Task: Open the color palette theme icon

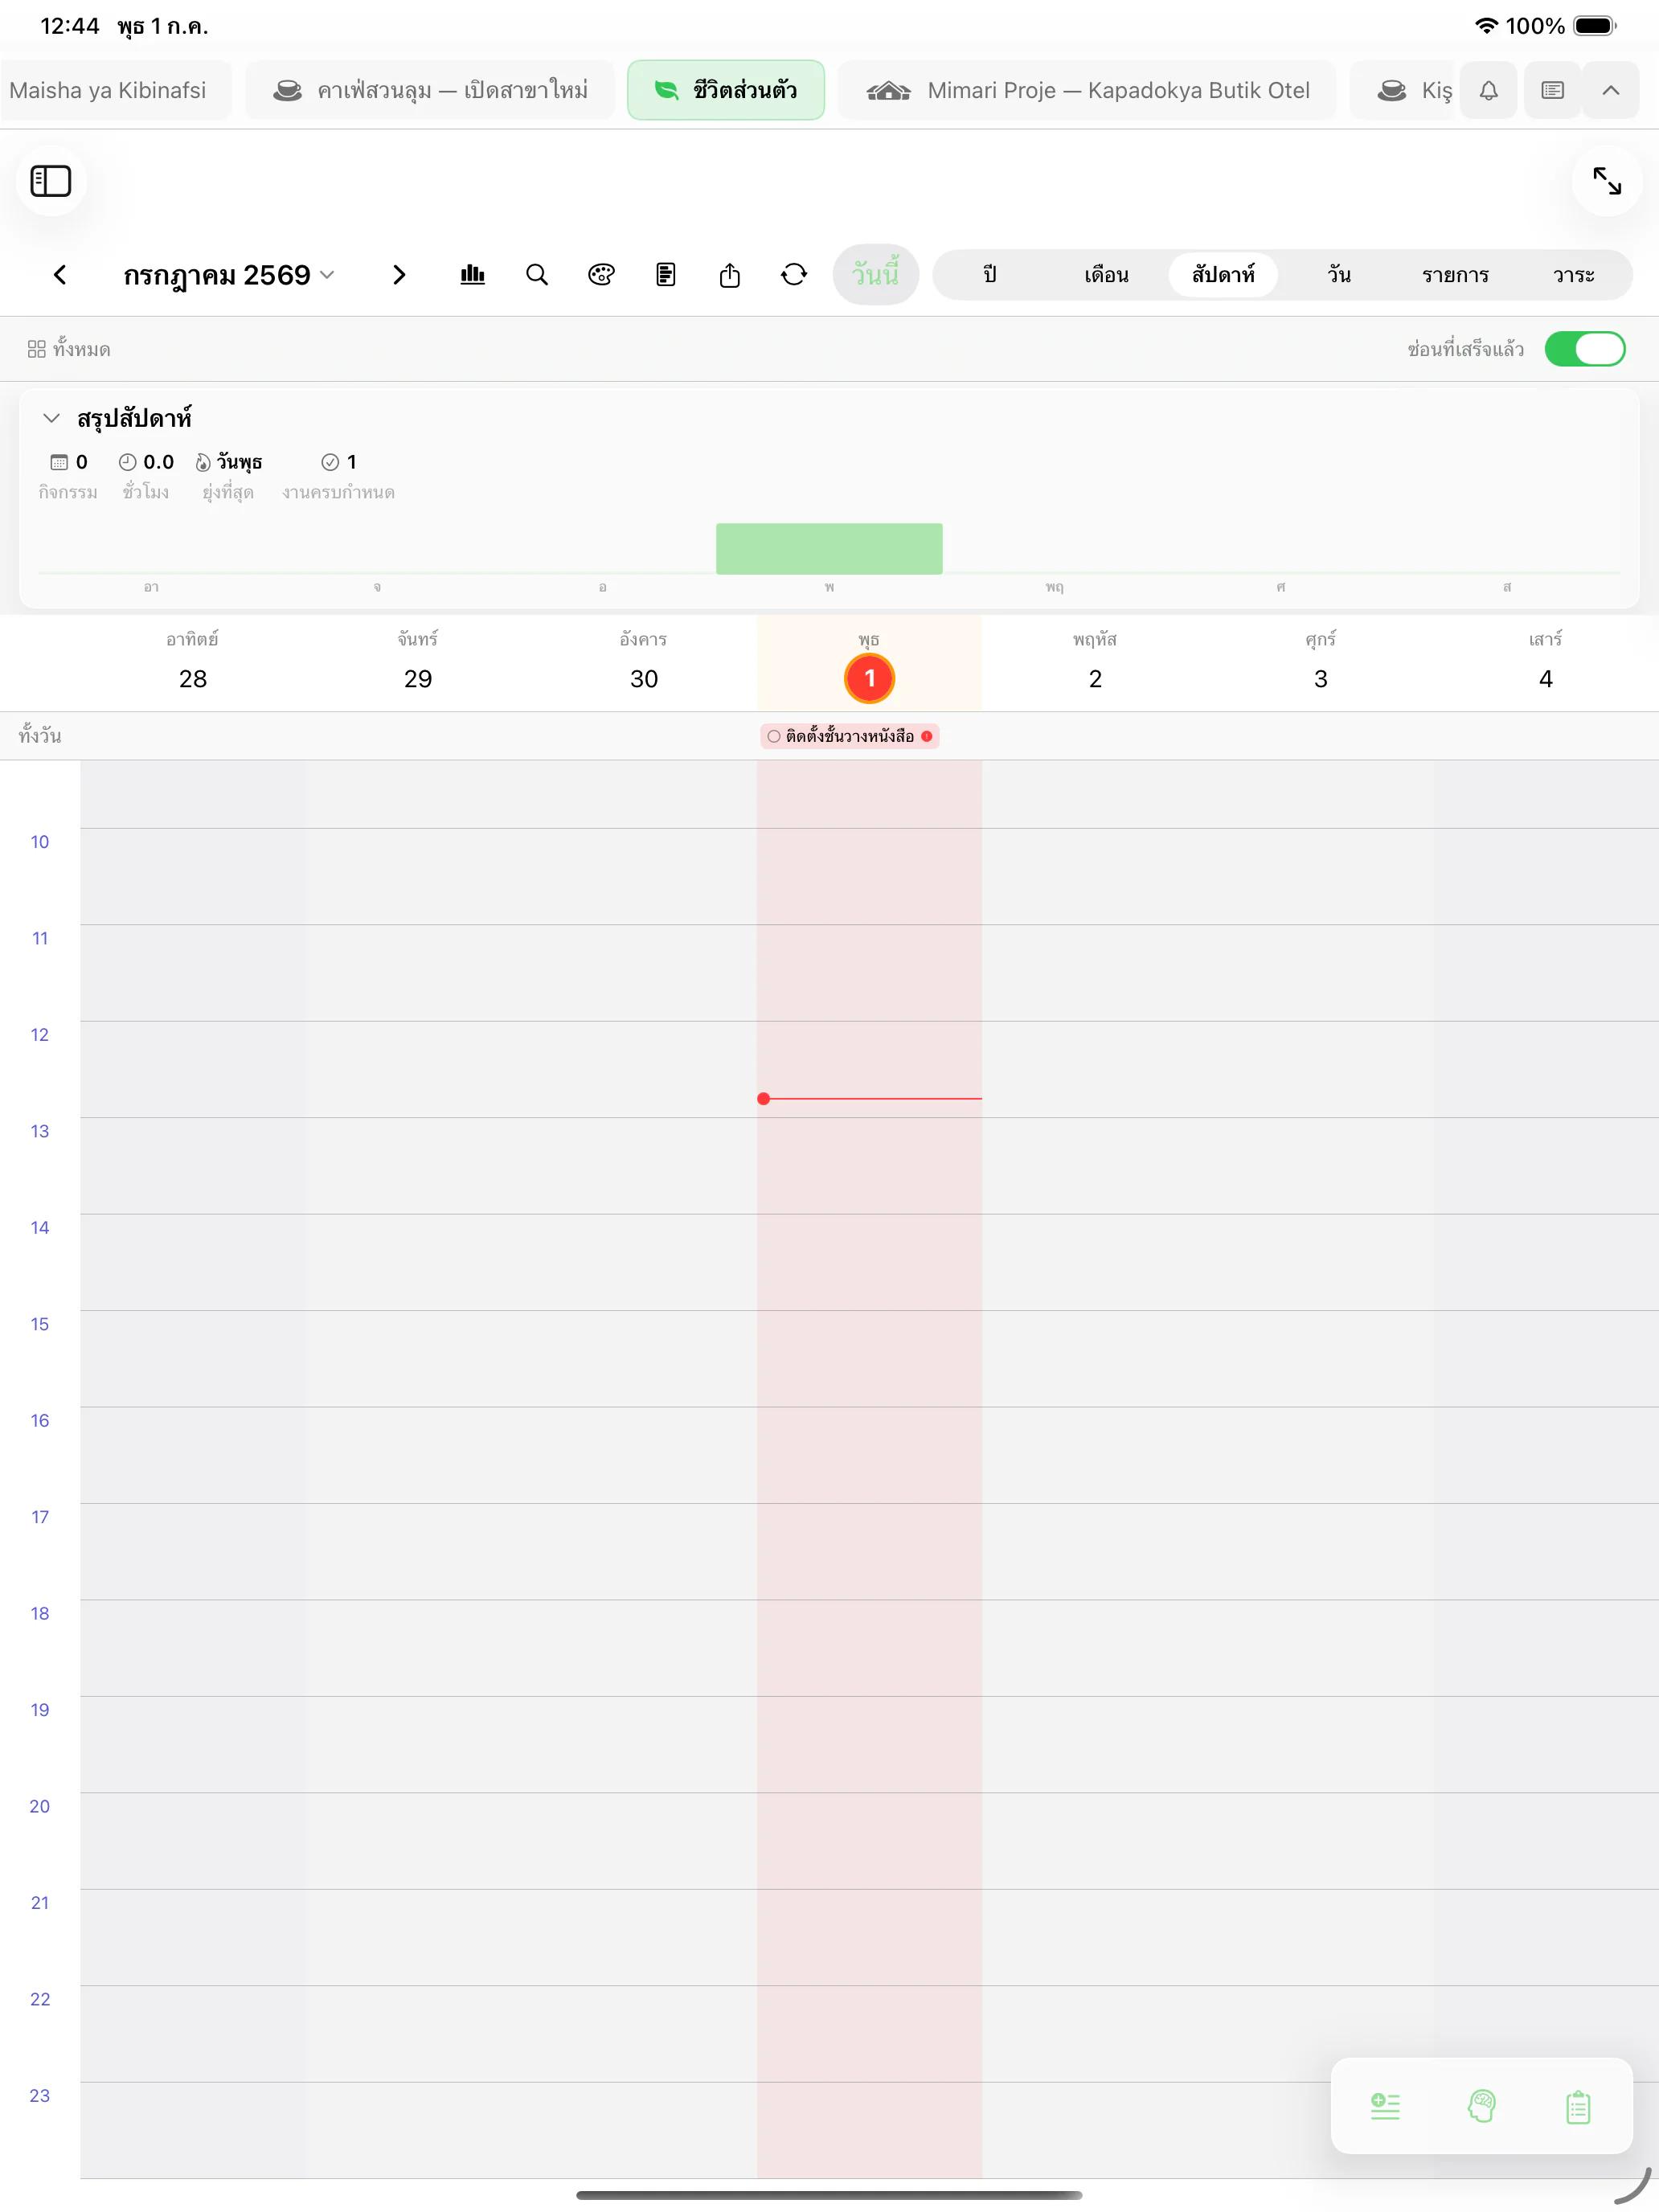Action: [601, 275]
